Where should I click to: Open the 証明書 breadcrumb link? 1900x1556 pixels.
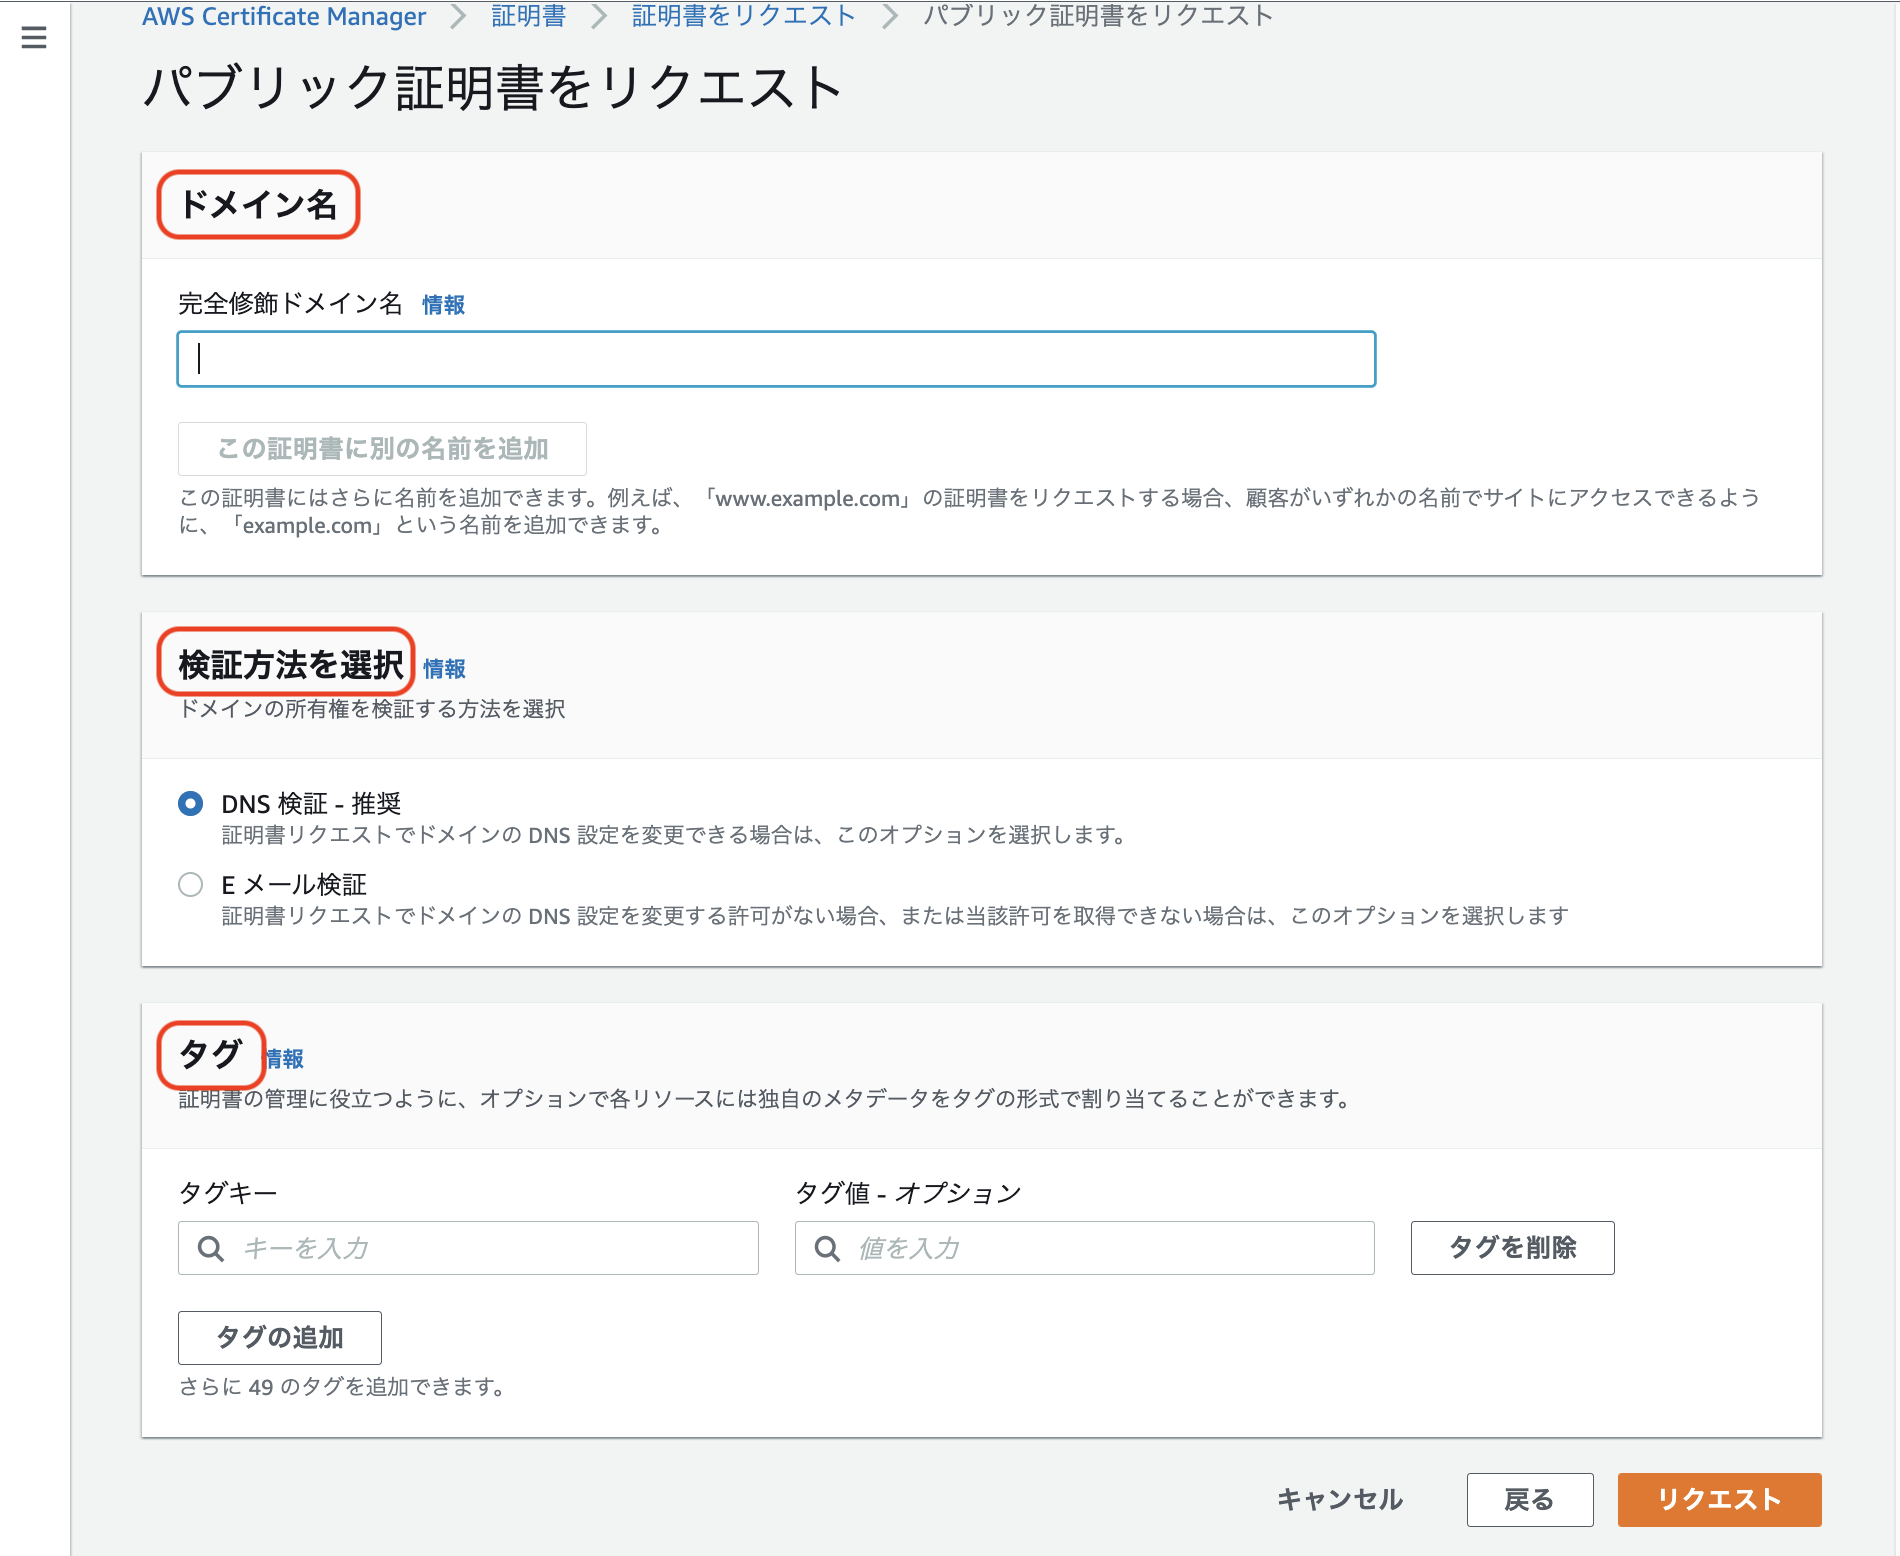pos(526,15)
